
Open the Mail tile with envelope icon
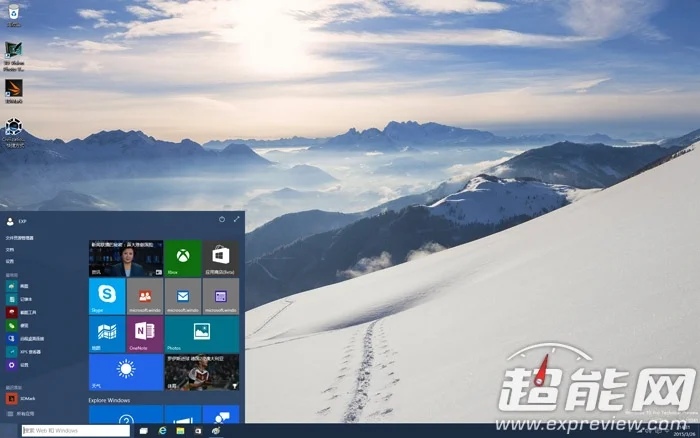tap(183, 296)
